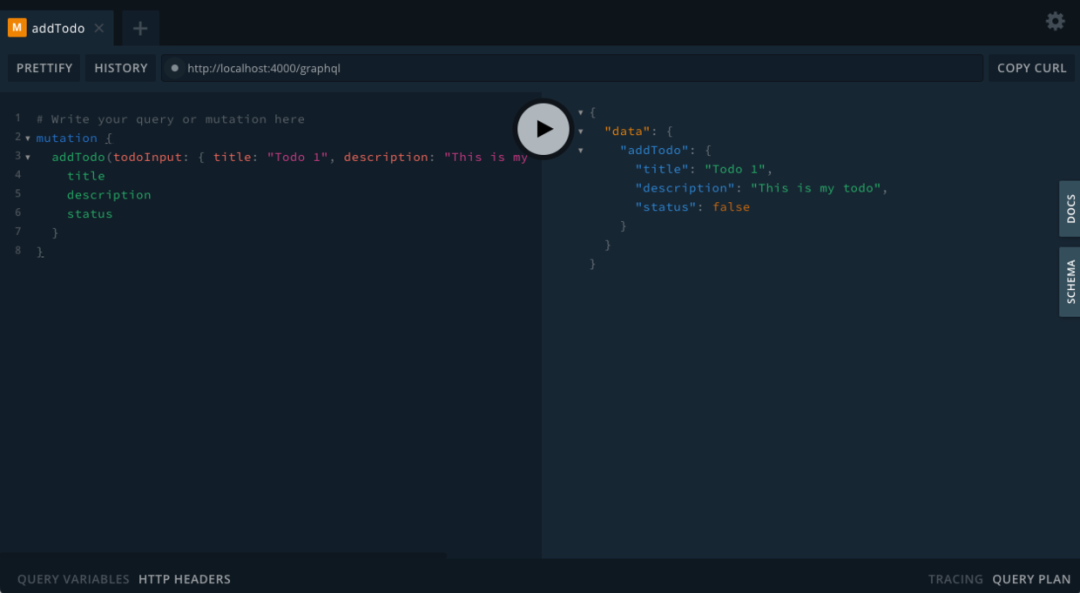1080x593 pixels.
Task: Click the endpoint status dot
Action: point(175,68)
